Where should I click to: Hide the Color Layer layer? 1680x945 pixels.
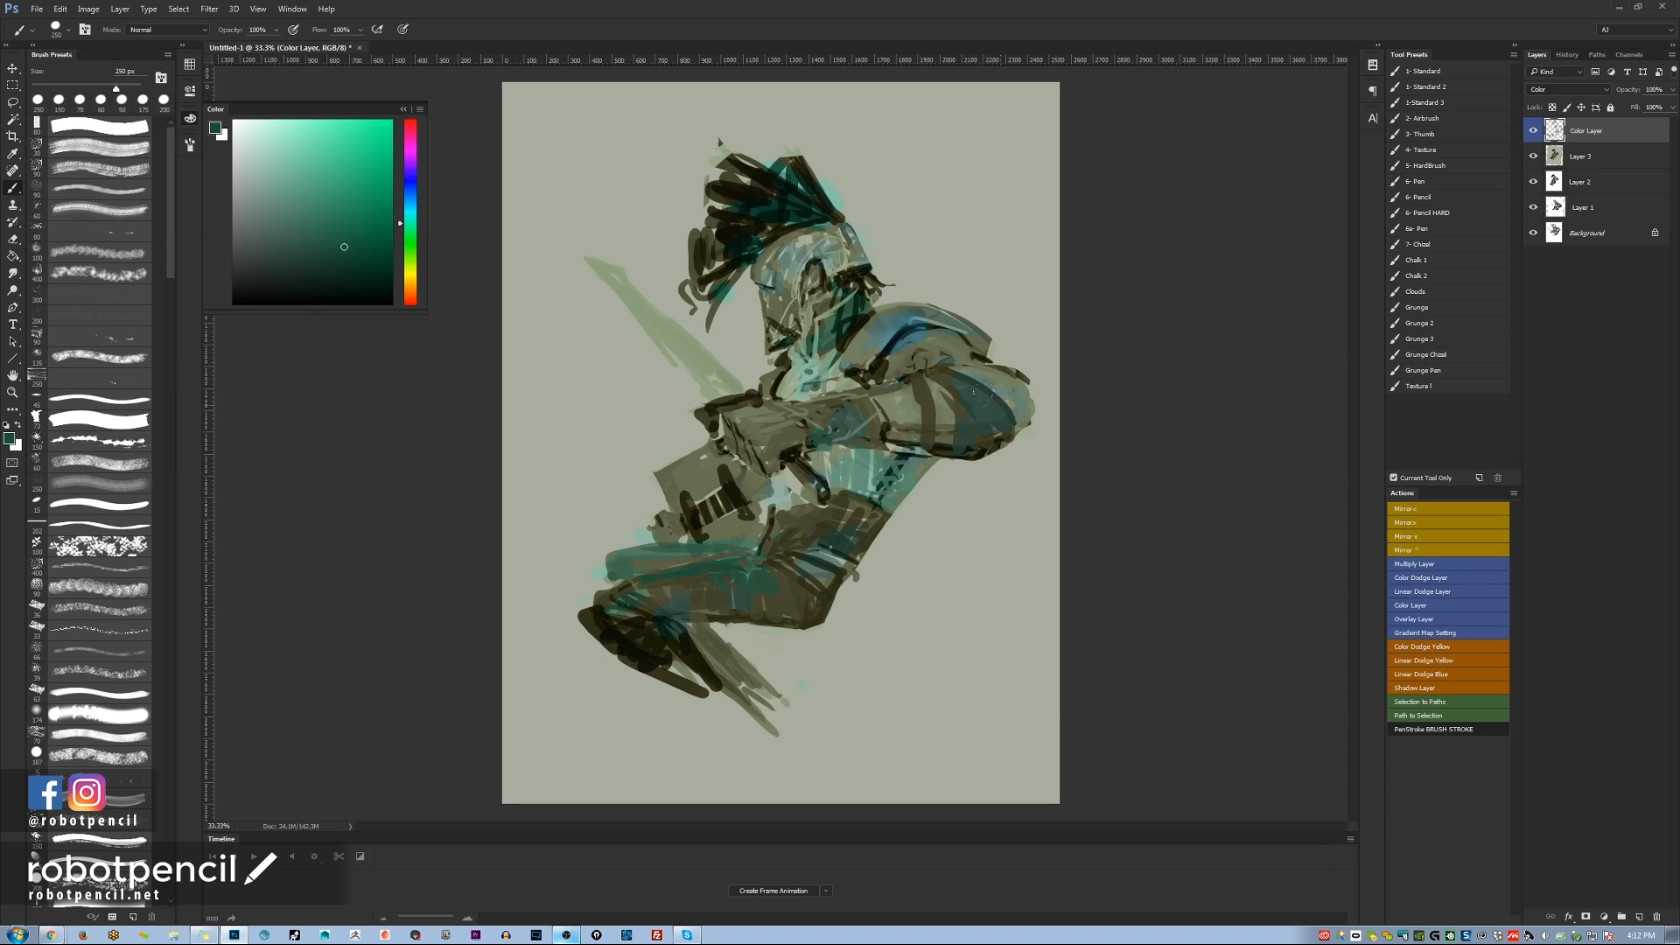click(x=1533, y=130)
